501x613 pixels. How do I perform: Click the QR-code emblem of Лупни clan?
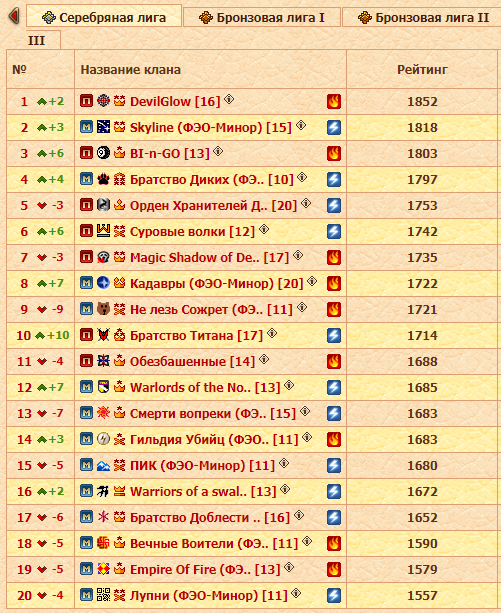(x=103, y=595)
